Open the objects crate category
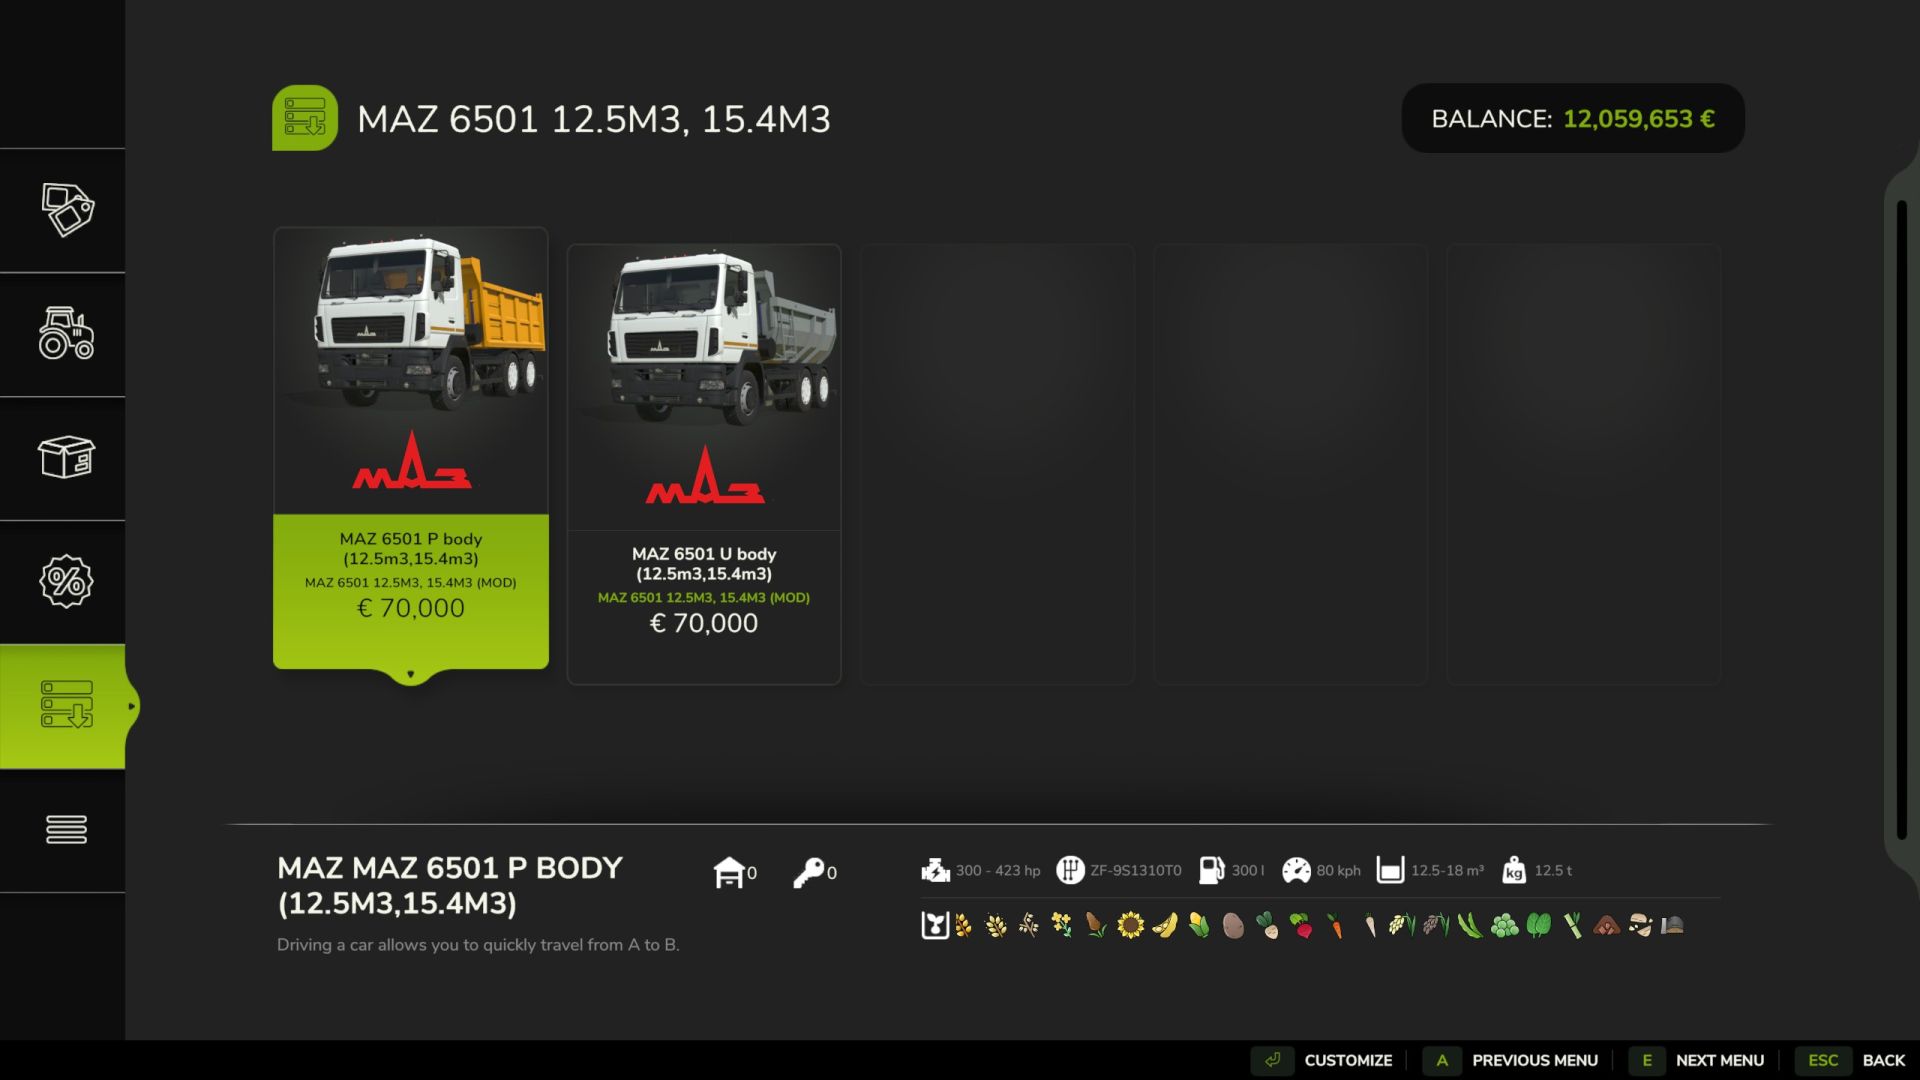The image size is (1920, 1080). click(66, 457)
